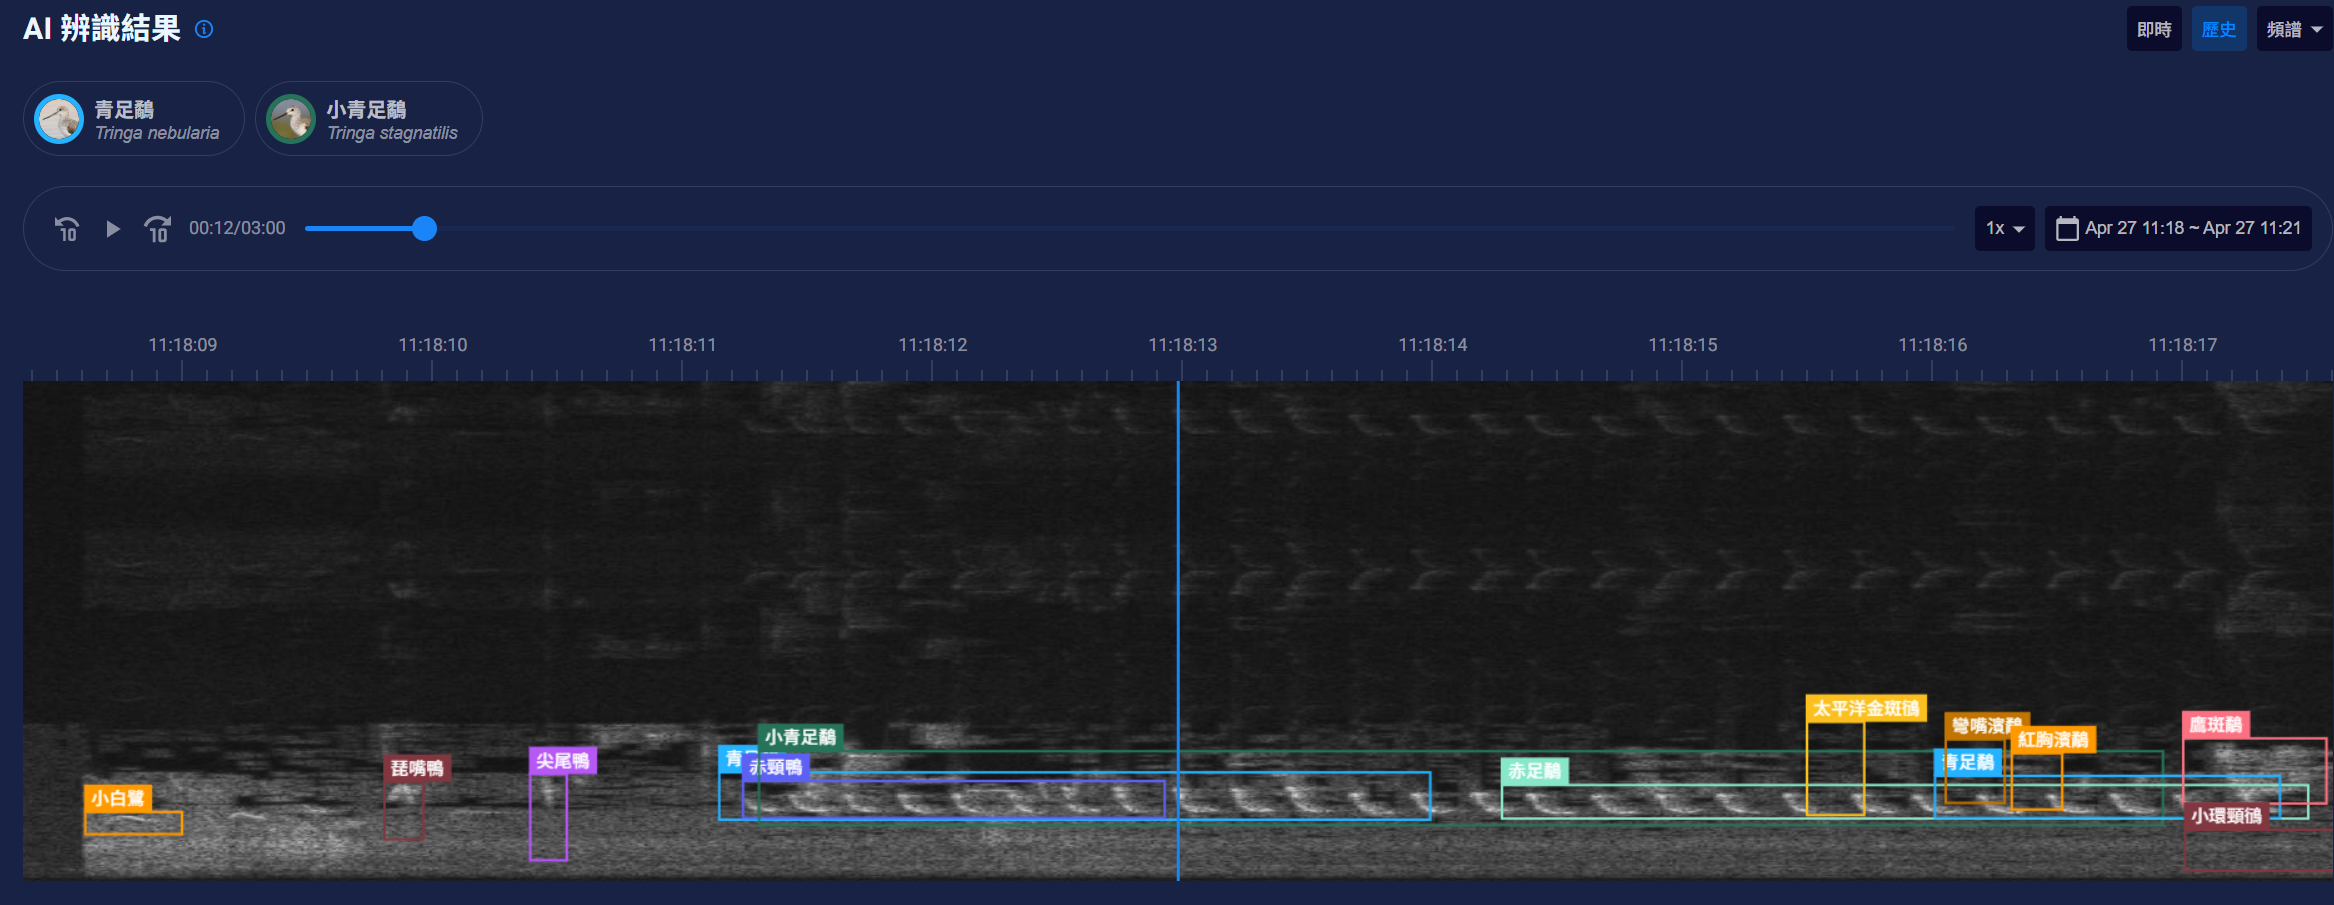Select the 太平洋金斑鴴 detection label
The height and width of the screenshot is (905, 2334).
(x=1866, y=708)
